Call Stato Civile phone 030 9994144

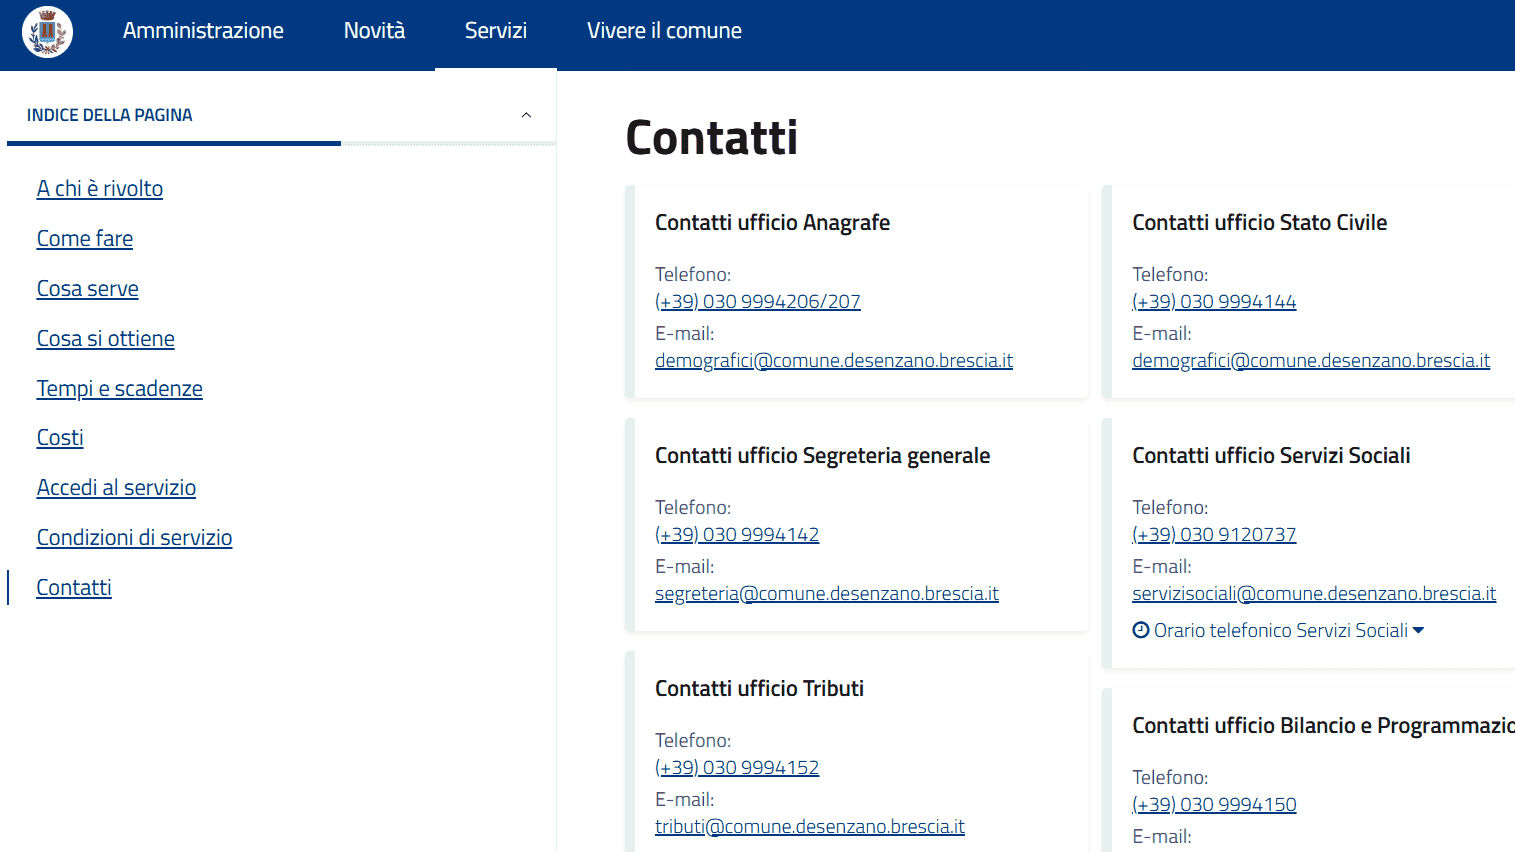[1214, 302]
